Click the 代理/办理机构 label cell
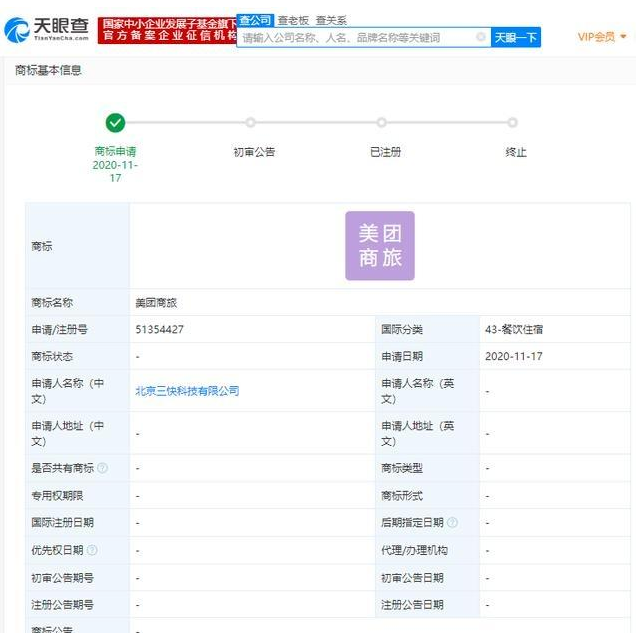Screen dimensions: 636x637 tap(427, 550)
